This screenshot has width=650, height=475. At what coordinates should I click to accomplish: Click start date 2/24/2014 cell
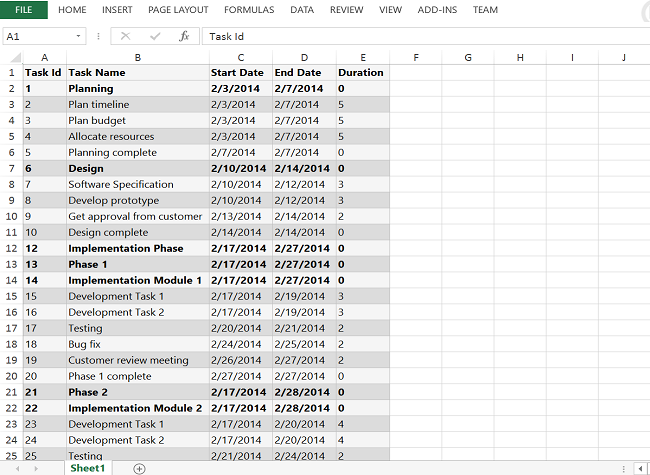pos(241,344)
